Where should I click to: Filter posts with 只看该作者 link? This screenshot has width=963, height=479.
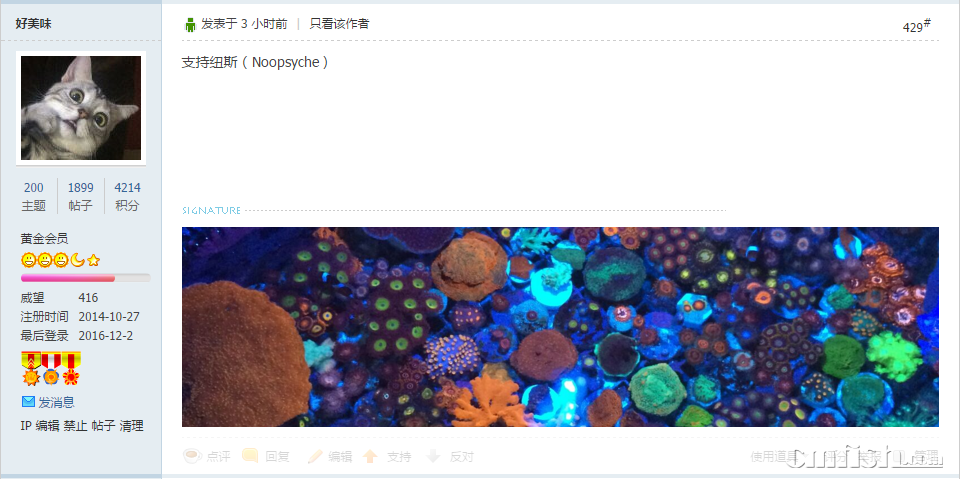coord(339,25)
